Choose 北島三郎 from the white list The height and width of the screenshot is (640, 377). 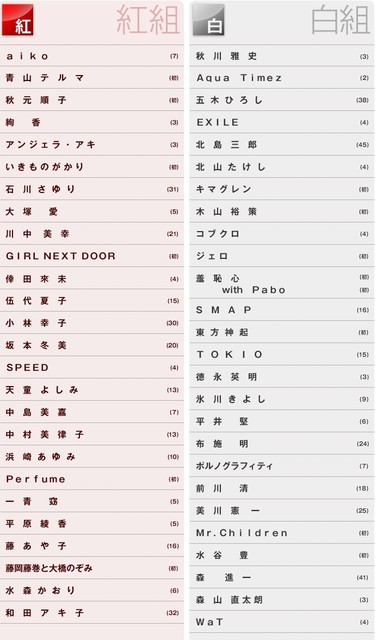282,144
